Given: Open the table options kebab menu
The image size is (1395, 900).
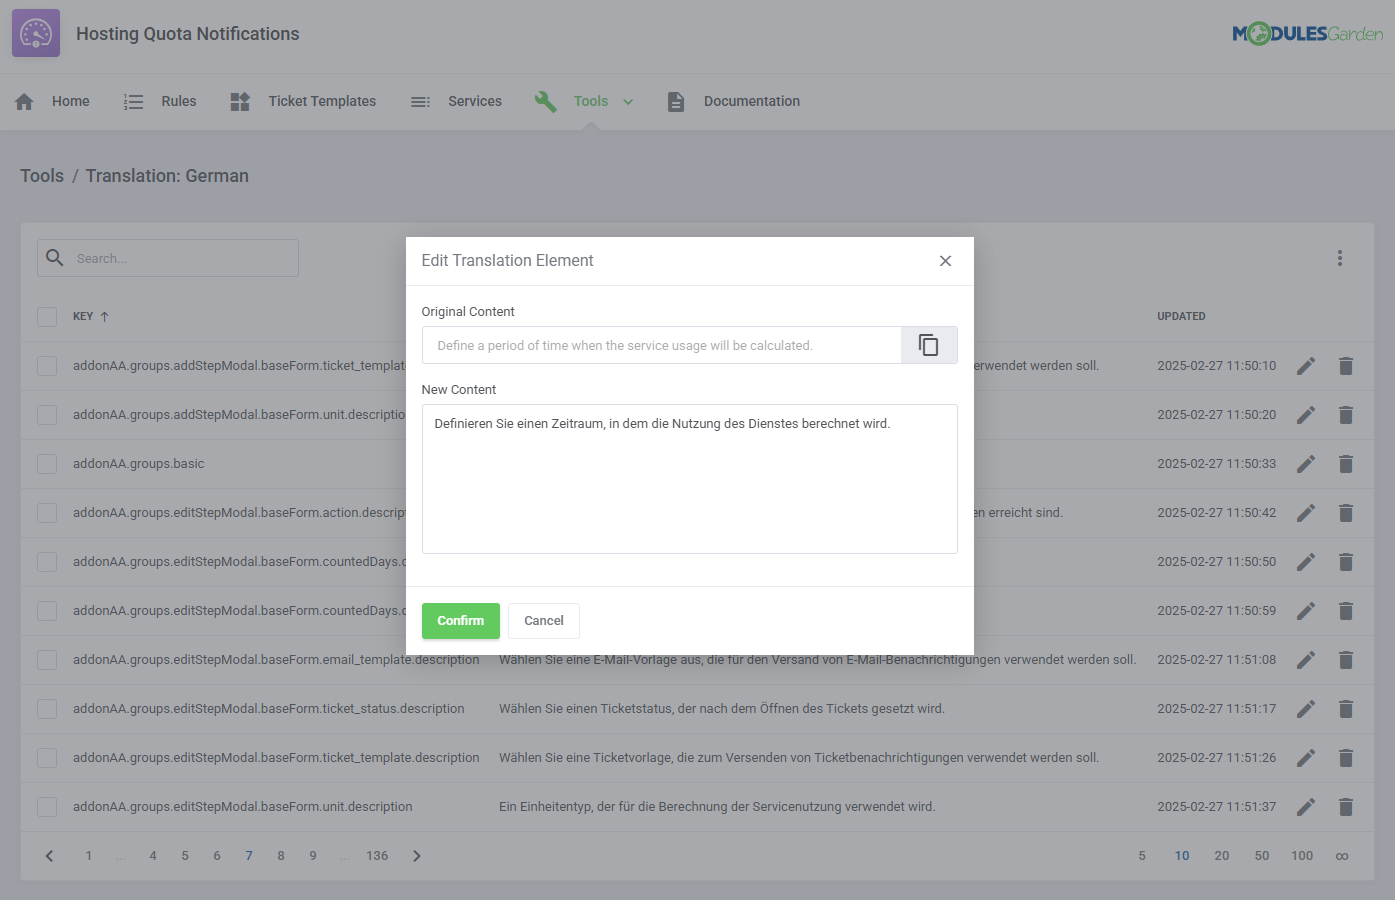Looking at the screenshot, I should [x=1339, y=257].
